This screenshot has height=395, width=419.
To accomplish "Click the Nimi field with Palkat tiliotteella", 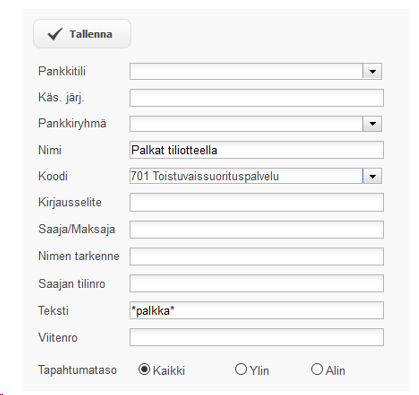I will tap(257, 150).
